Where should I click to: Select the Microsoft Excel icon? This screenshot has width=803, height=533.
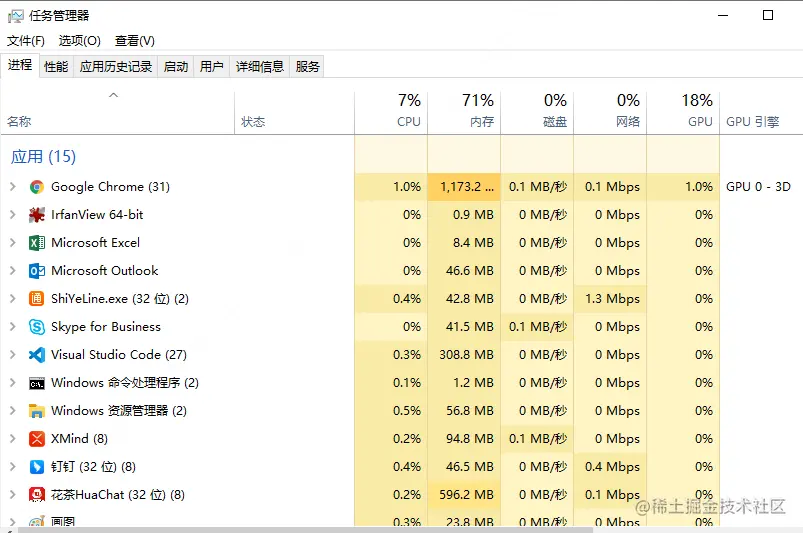[36, 243]
